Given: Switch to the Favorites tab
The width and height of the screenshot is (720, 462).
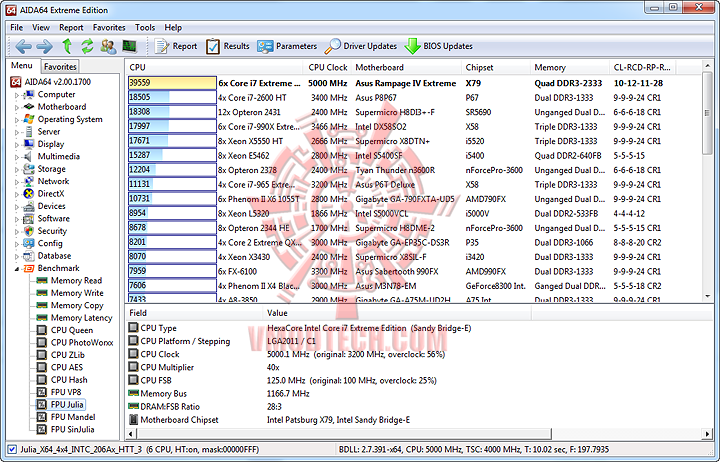Looking at the screenshot, I should [60, 67].
